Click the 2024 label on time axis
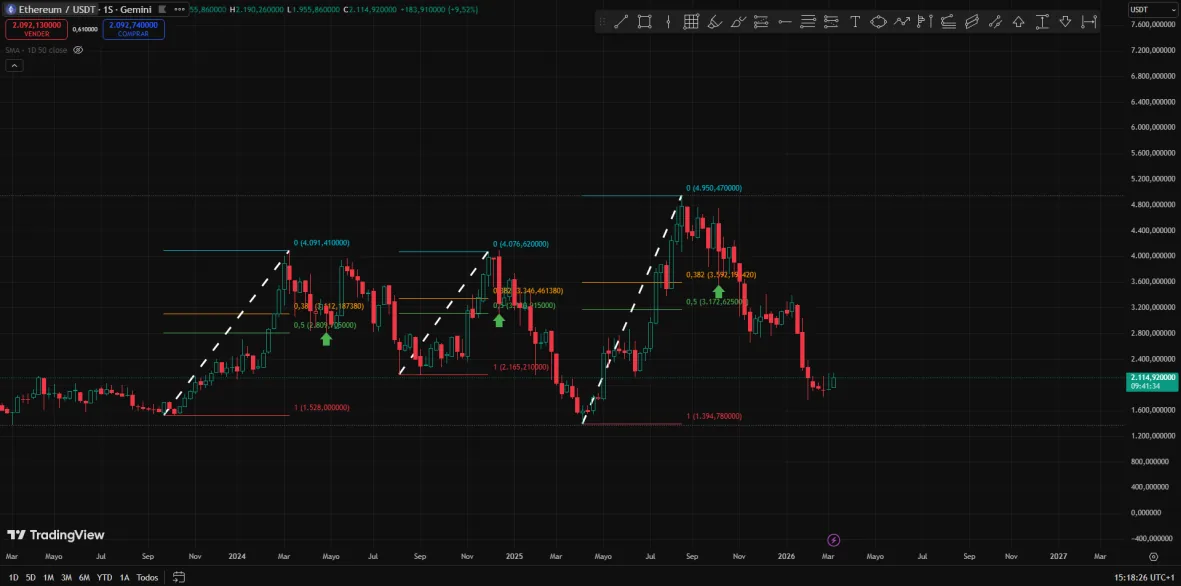 pyautogui.click(x=237, y=557)
